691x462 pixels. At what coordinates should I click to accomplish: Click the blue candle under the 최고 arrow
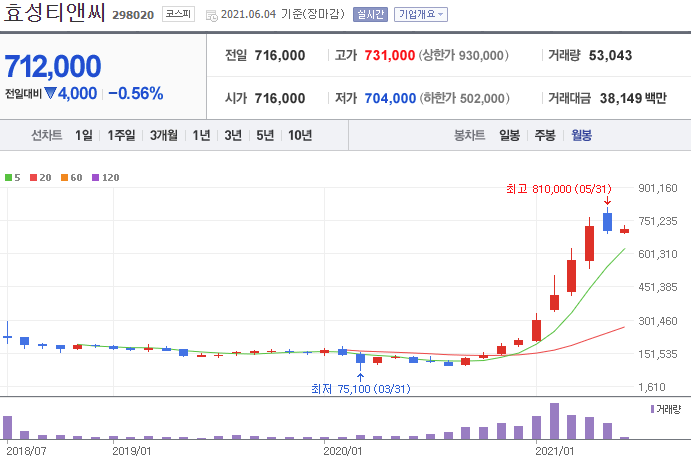click(x=607, y=222)
